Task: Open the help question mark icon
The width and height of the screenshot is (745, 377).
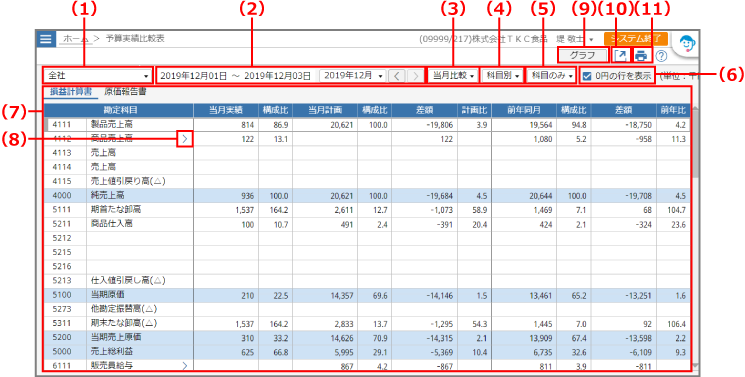Action: tap(661, 56)
